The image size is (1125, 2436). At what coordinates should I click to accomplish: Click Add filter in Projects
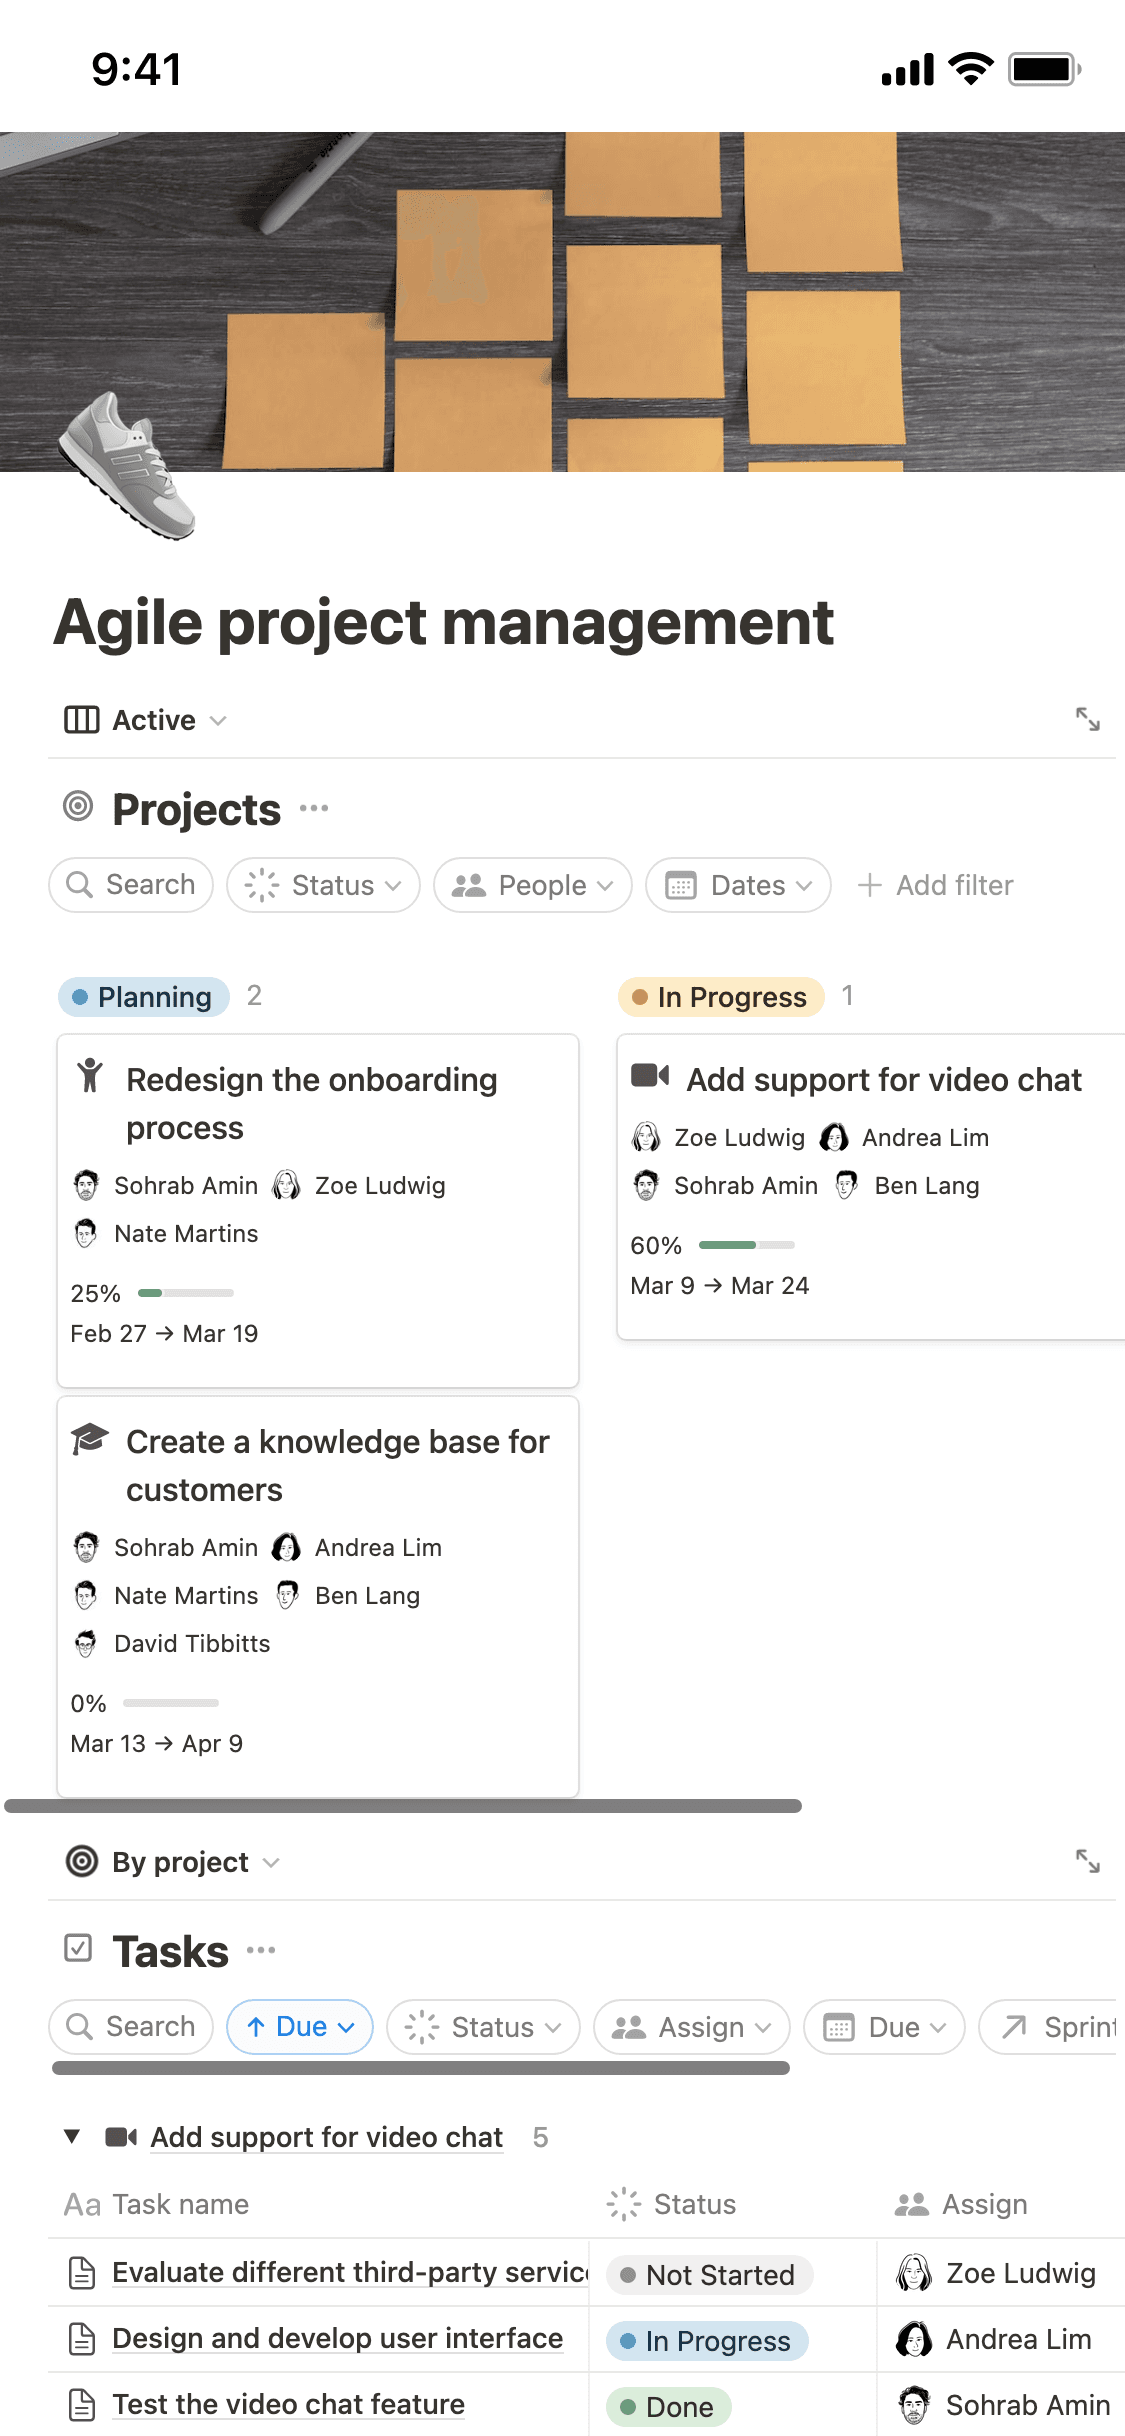[936, 885]
